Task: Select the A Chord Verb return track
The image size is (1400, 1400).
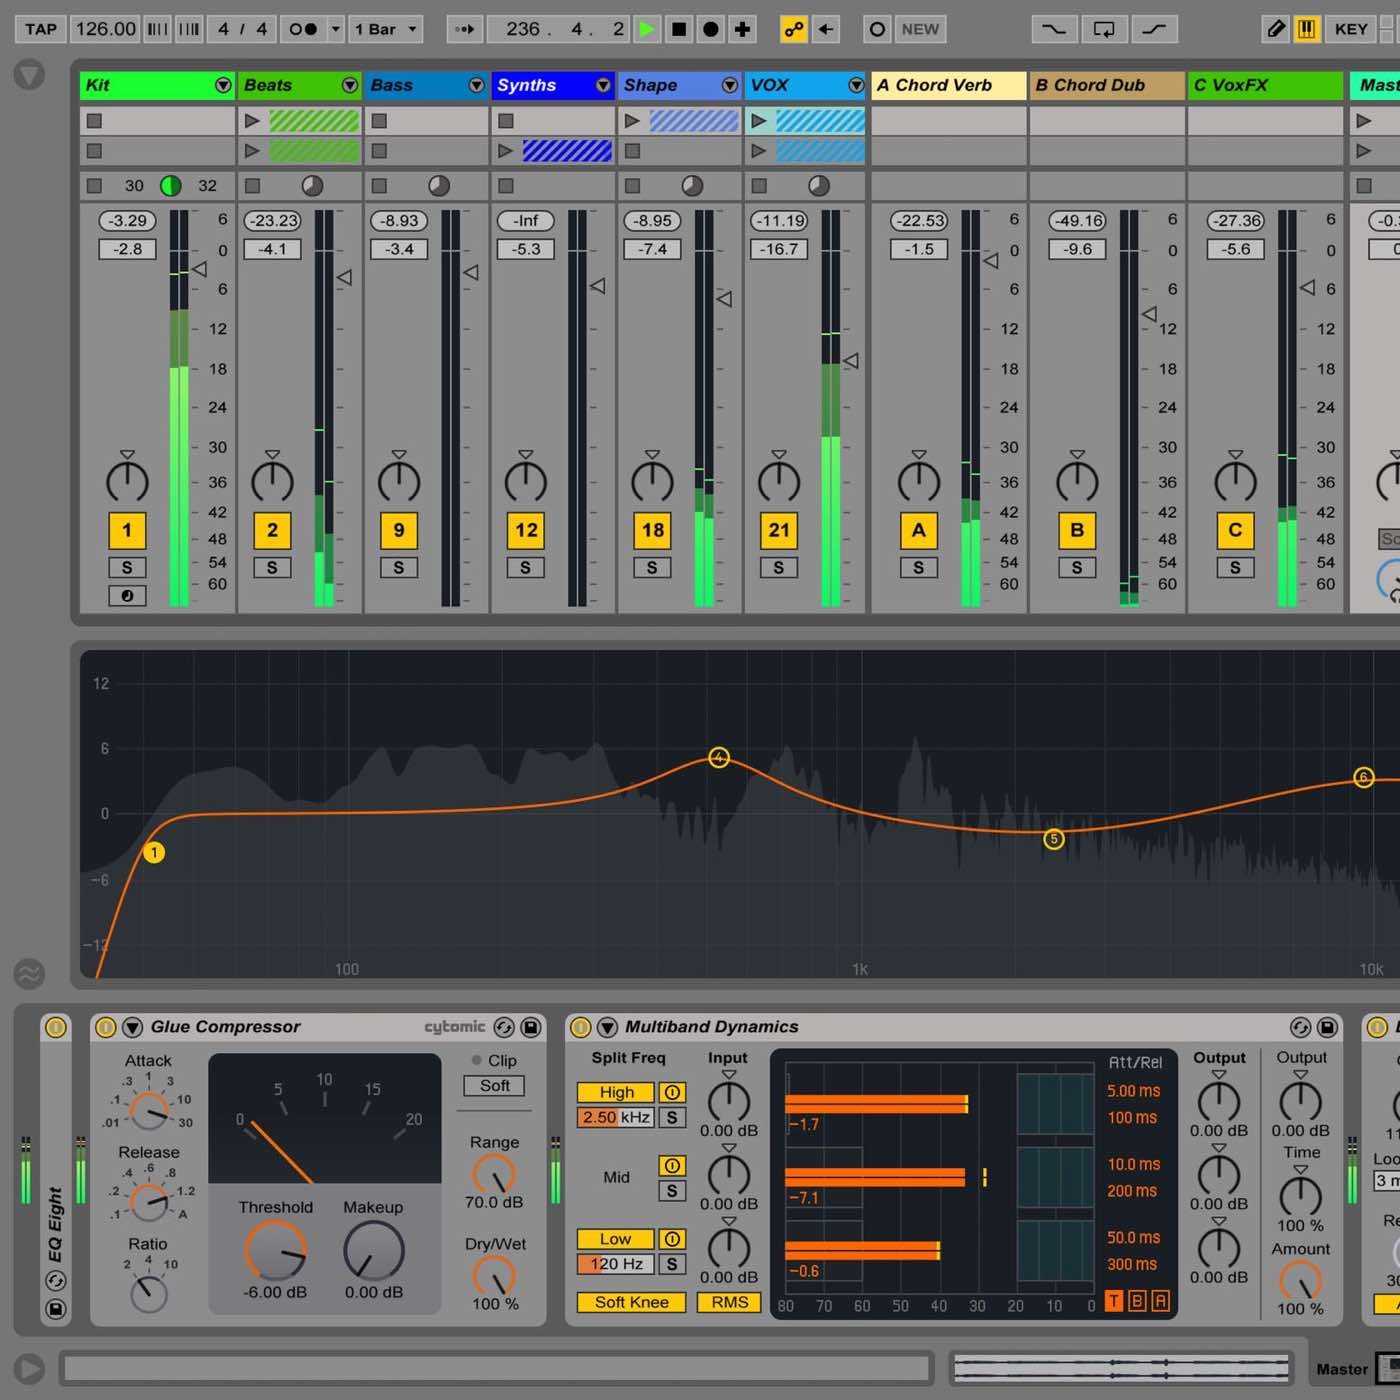Action: tap(947, 85)
